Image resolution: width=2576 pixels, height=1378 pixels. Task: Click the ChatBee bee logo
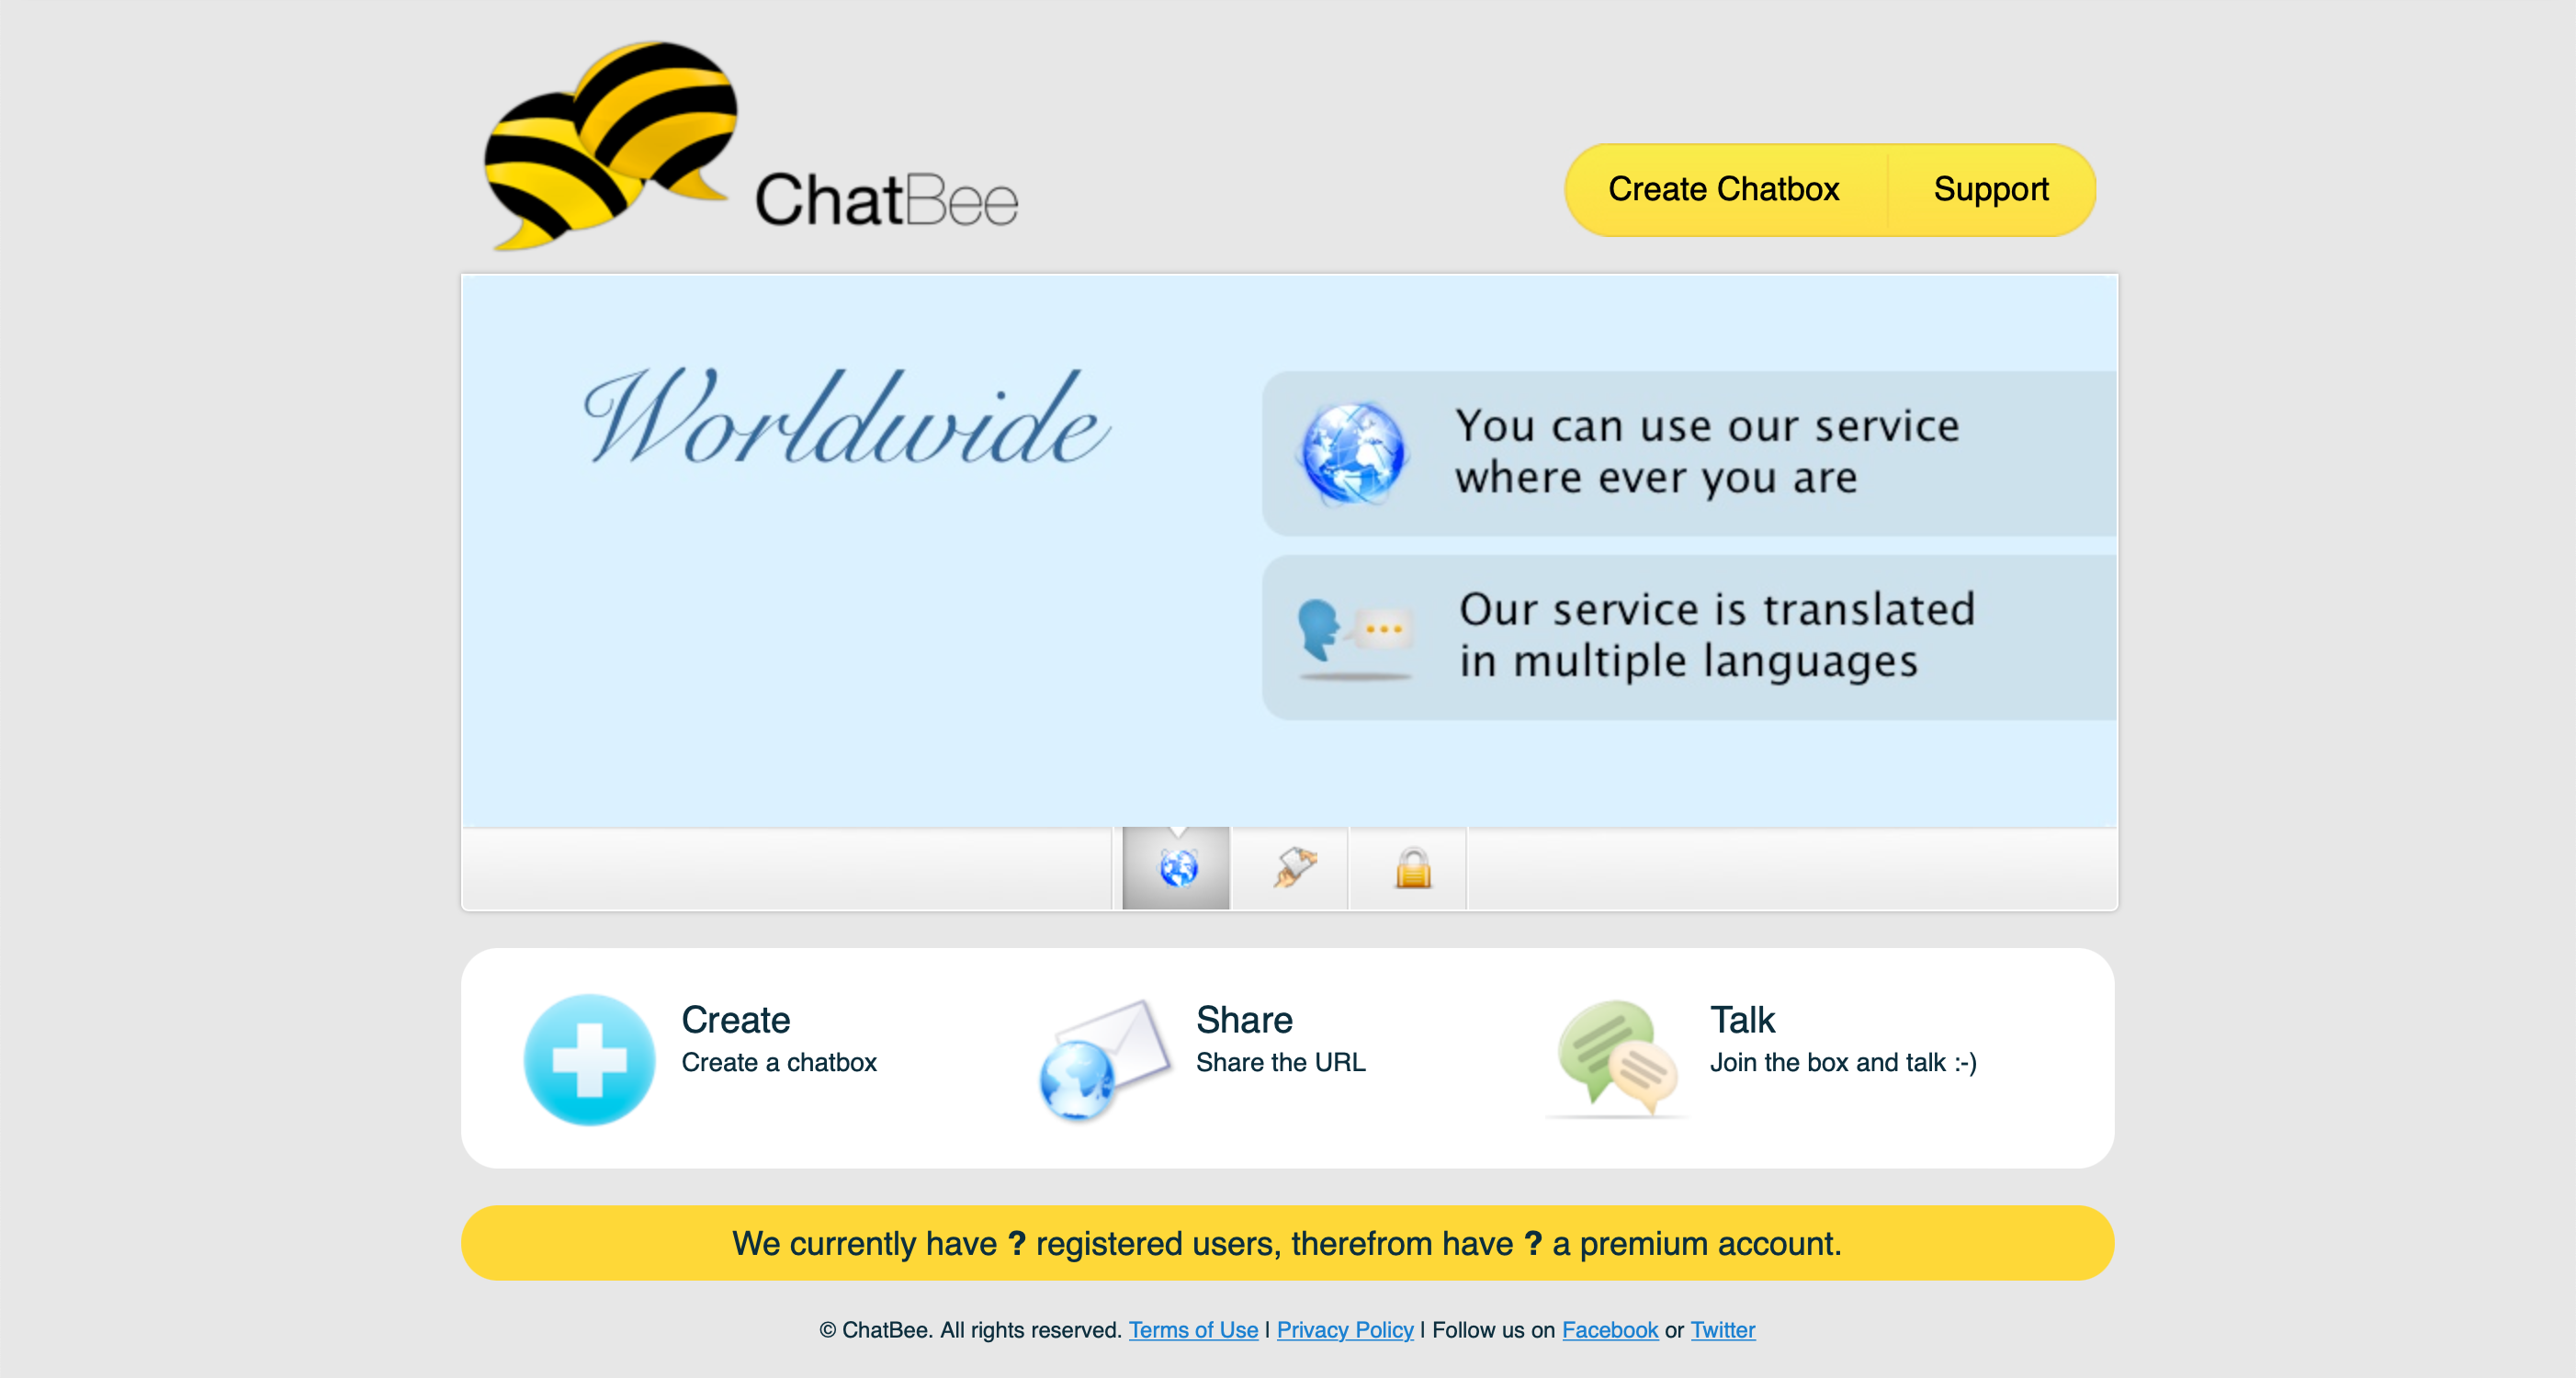(610, 145)
